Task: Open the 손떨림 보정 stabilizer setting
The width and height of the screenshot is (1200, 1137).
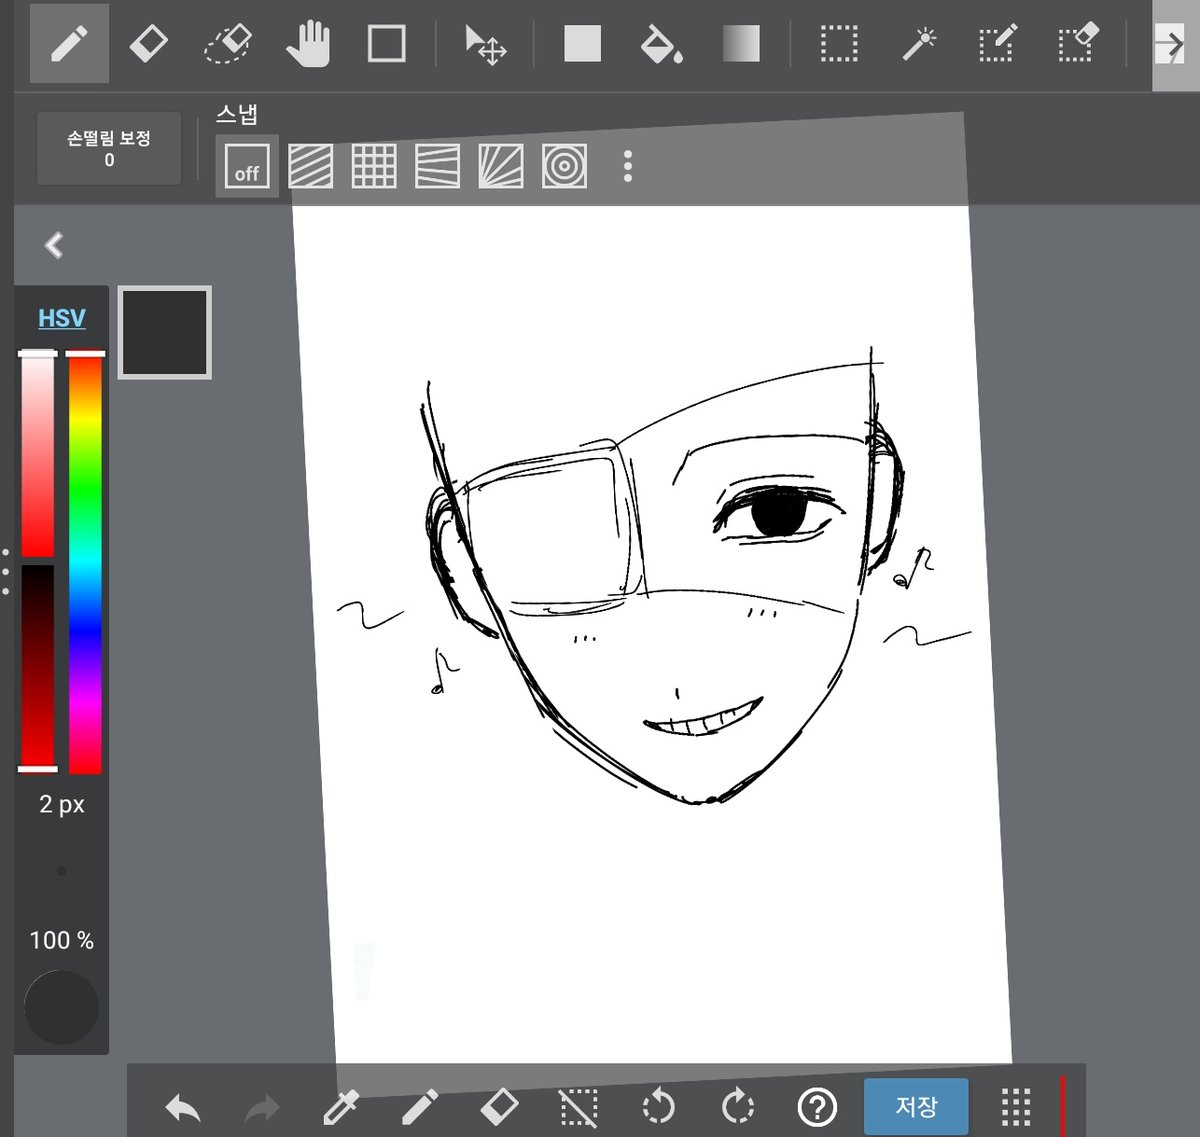Action: tap(109, 148)
